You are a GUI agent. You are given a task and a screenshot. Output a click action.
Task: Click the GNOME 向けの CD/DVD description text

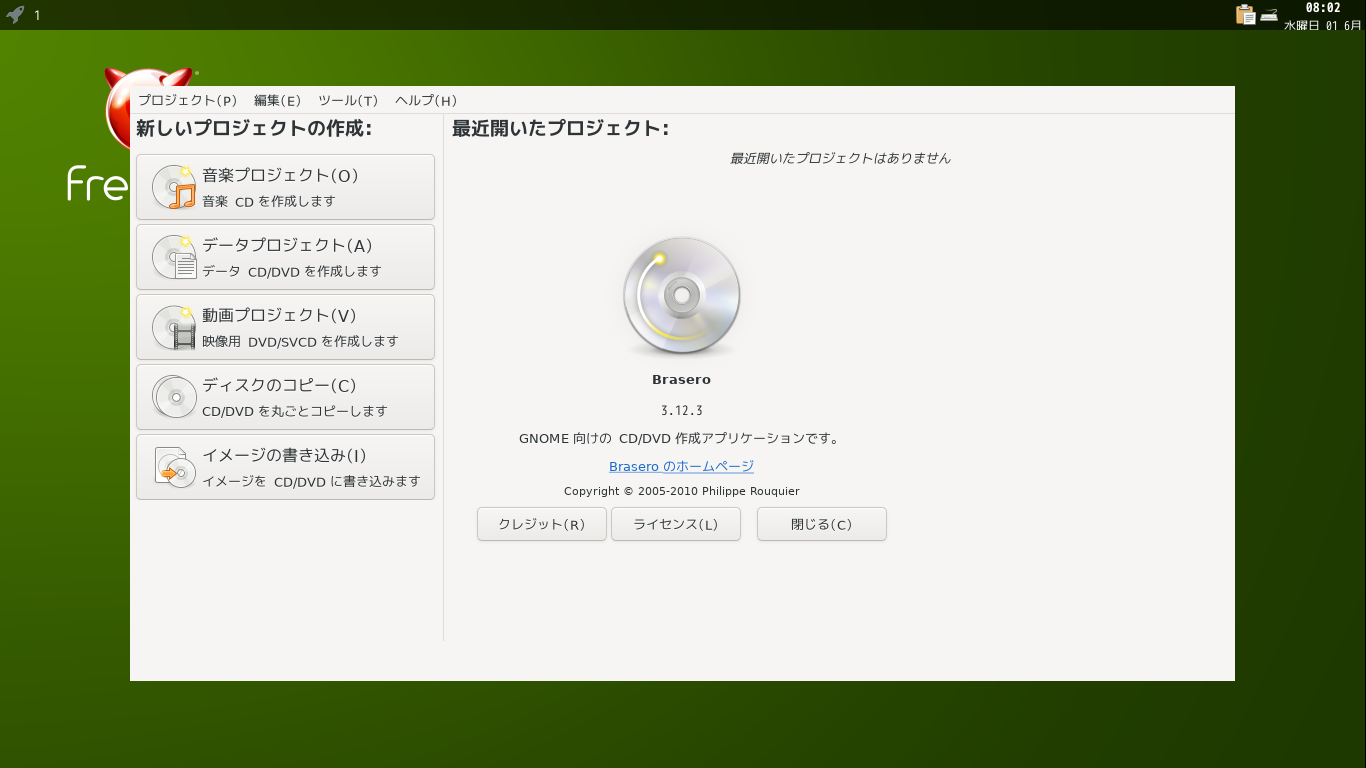pyautogui.click(x=681, y=438)
